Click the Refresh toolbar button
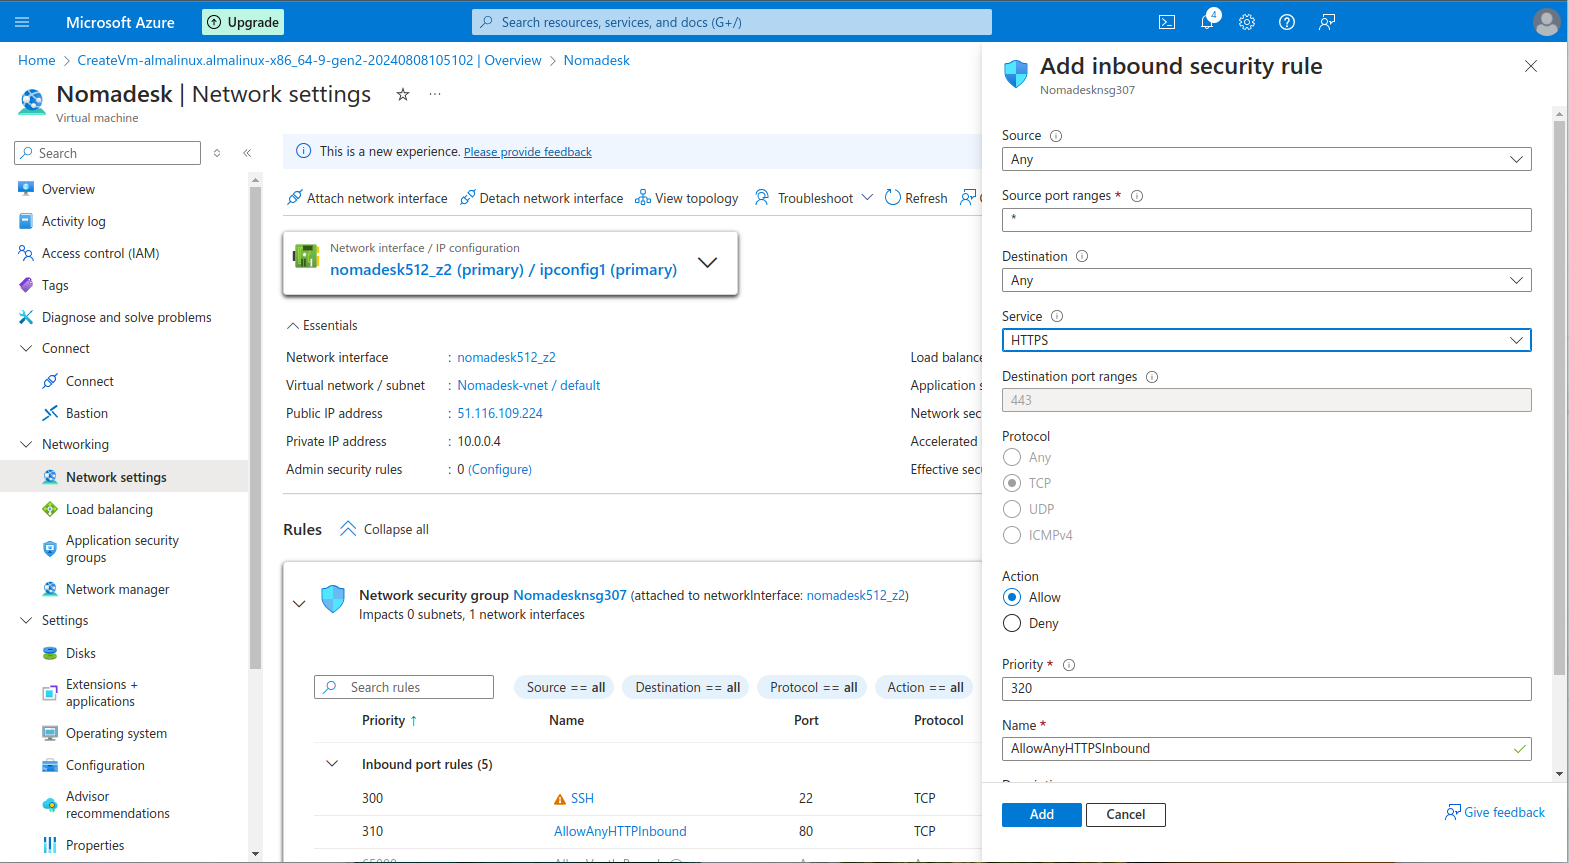This screenshot has height=863, width=1569. tap(916, 198)
